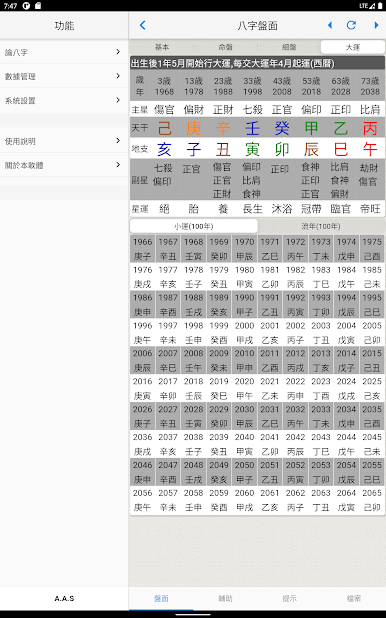
Task: Select 流年(100年) segment
Action: point(321,226)
